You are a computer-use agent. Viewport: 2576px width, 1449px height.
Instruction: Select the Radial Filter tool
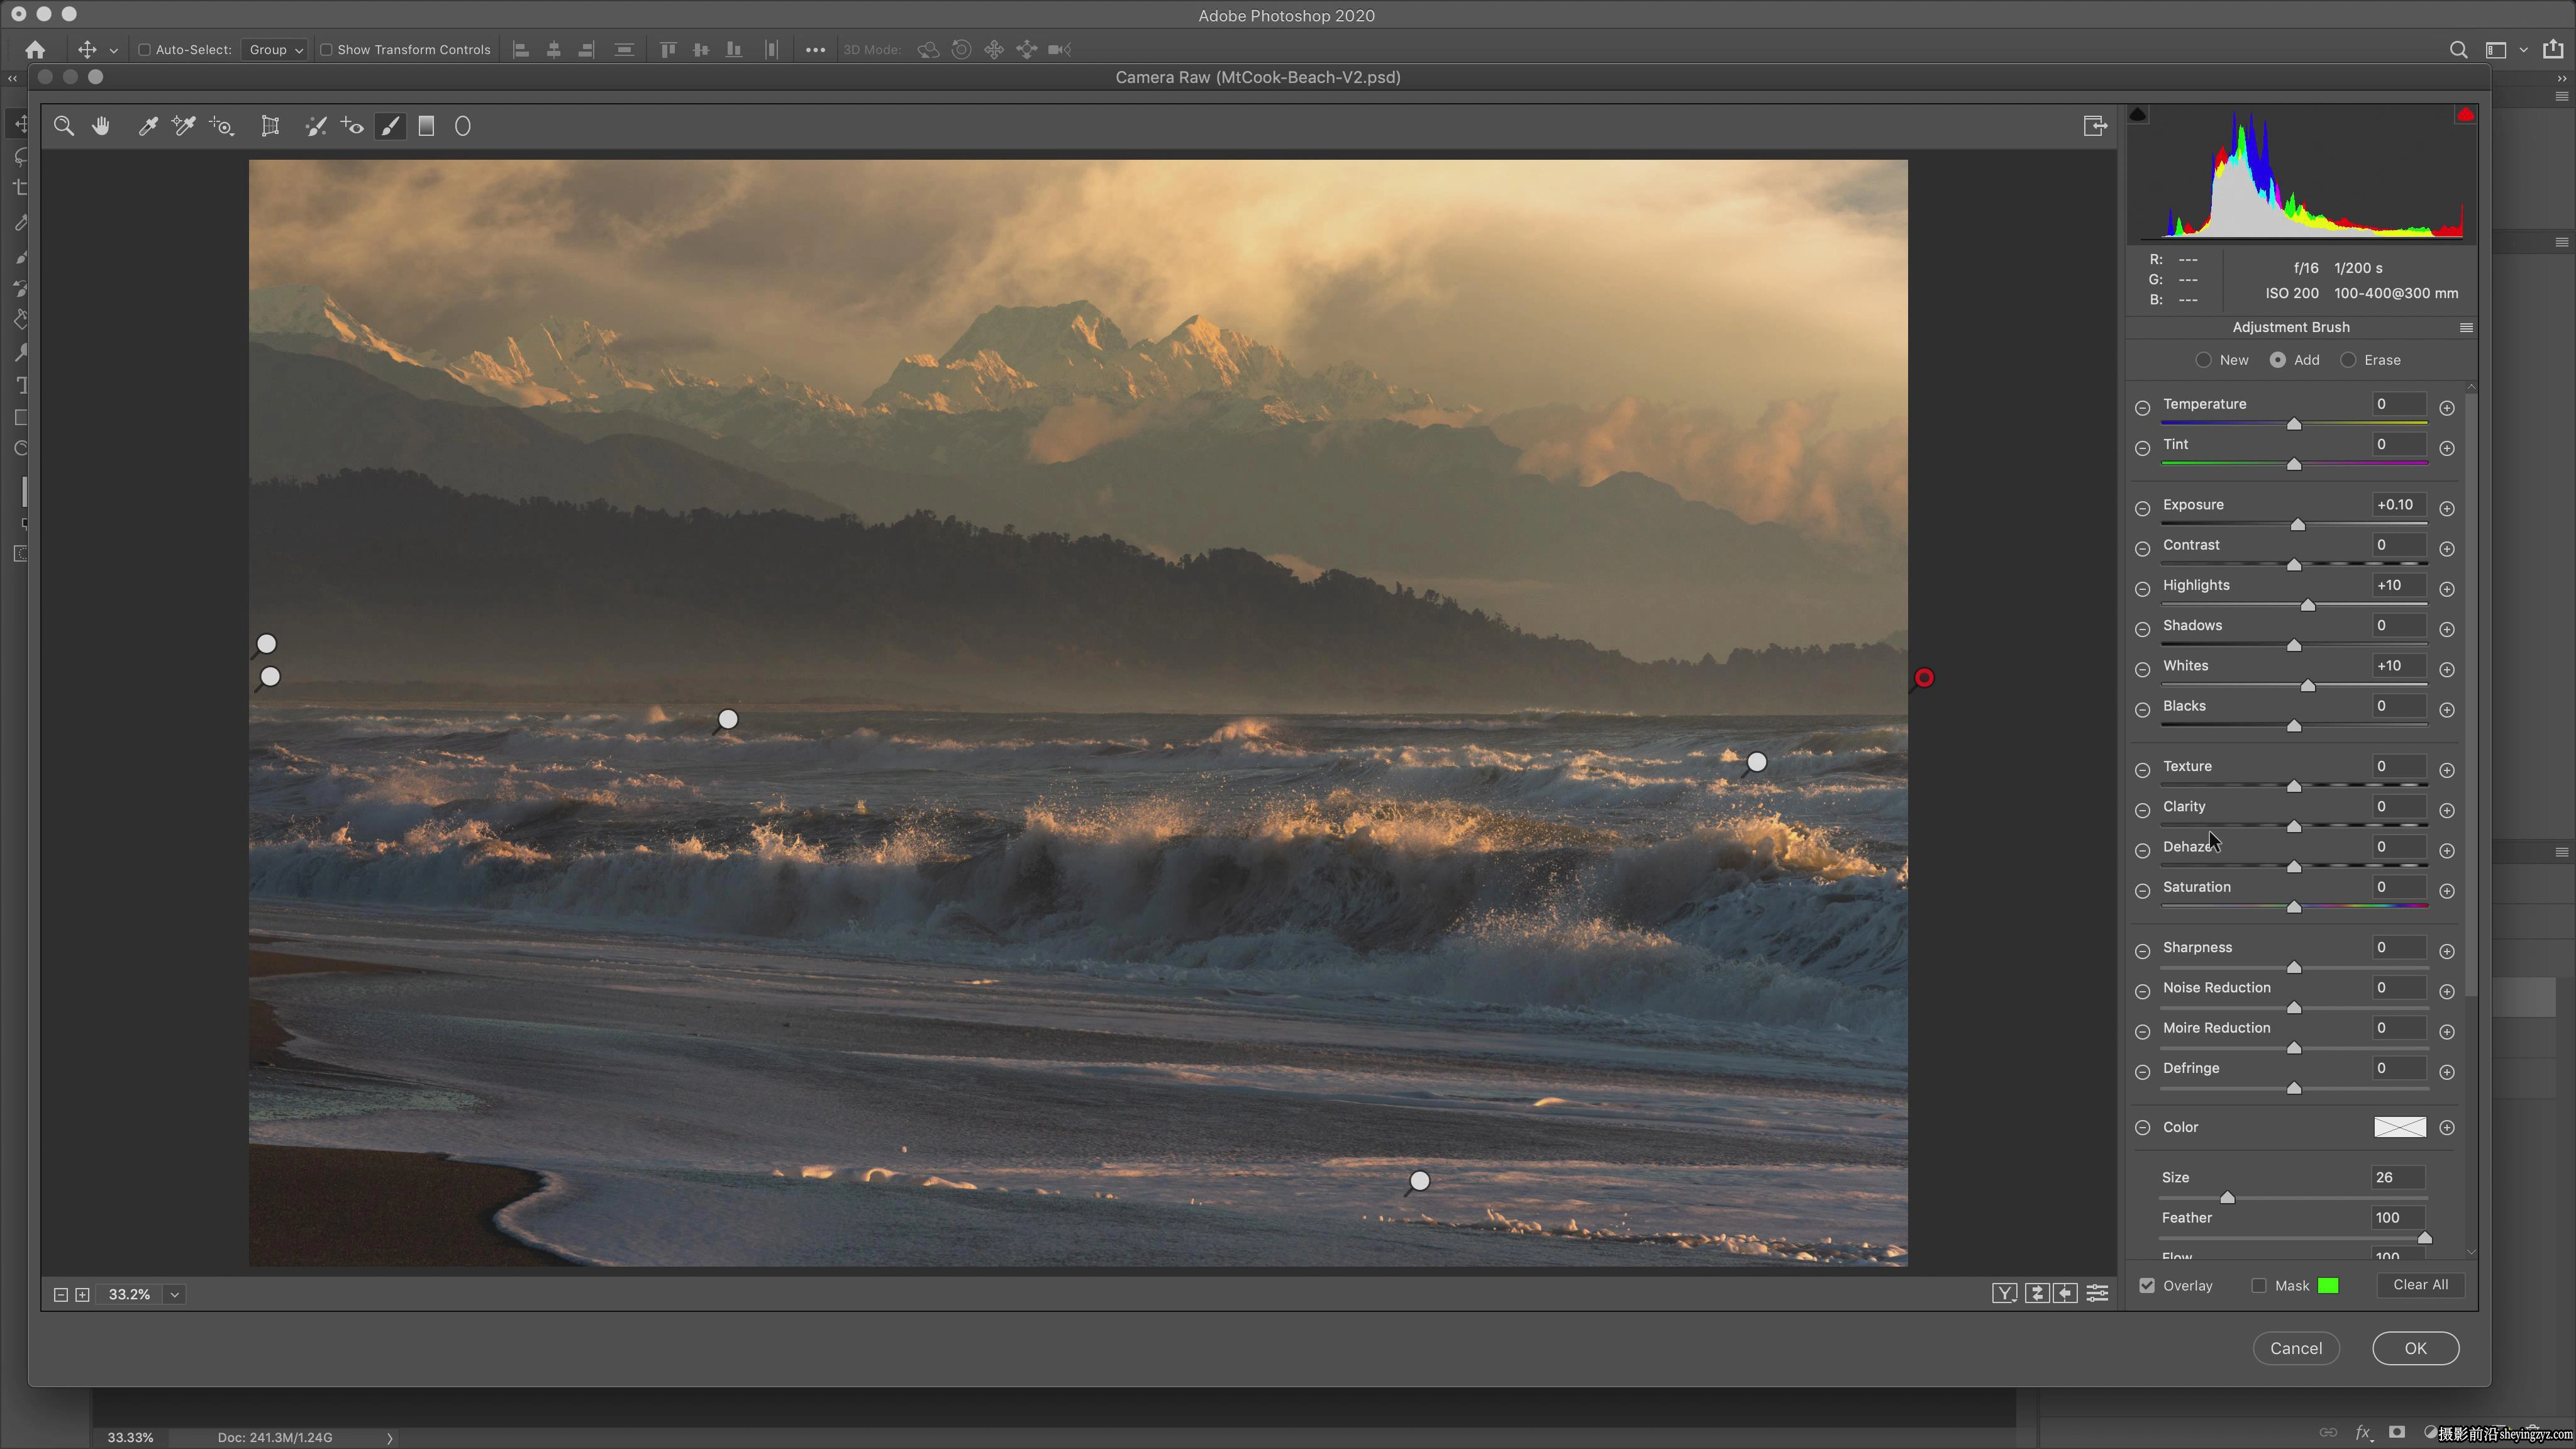click(x=463, y=126)
